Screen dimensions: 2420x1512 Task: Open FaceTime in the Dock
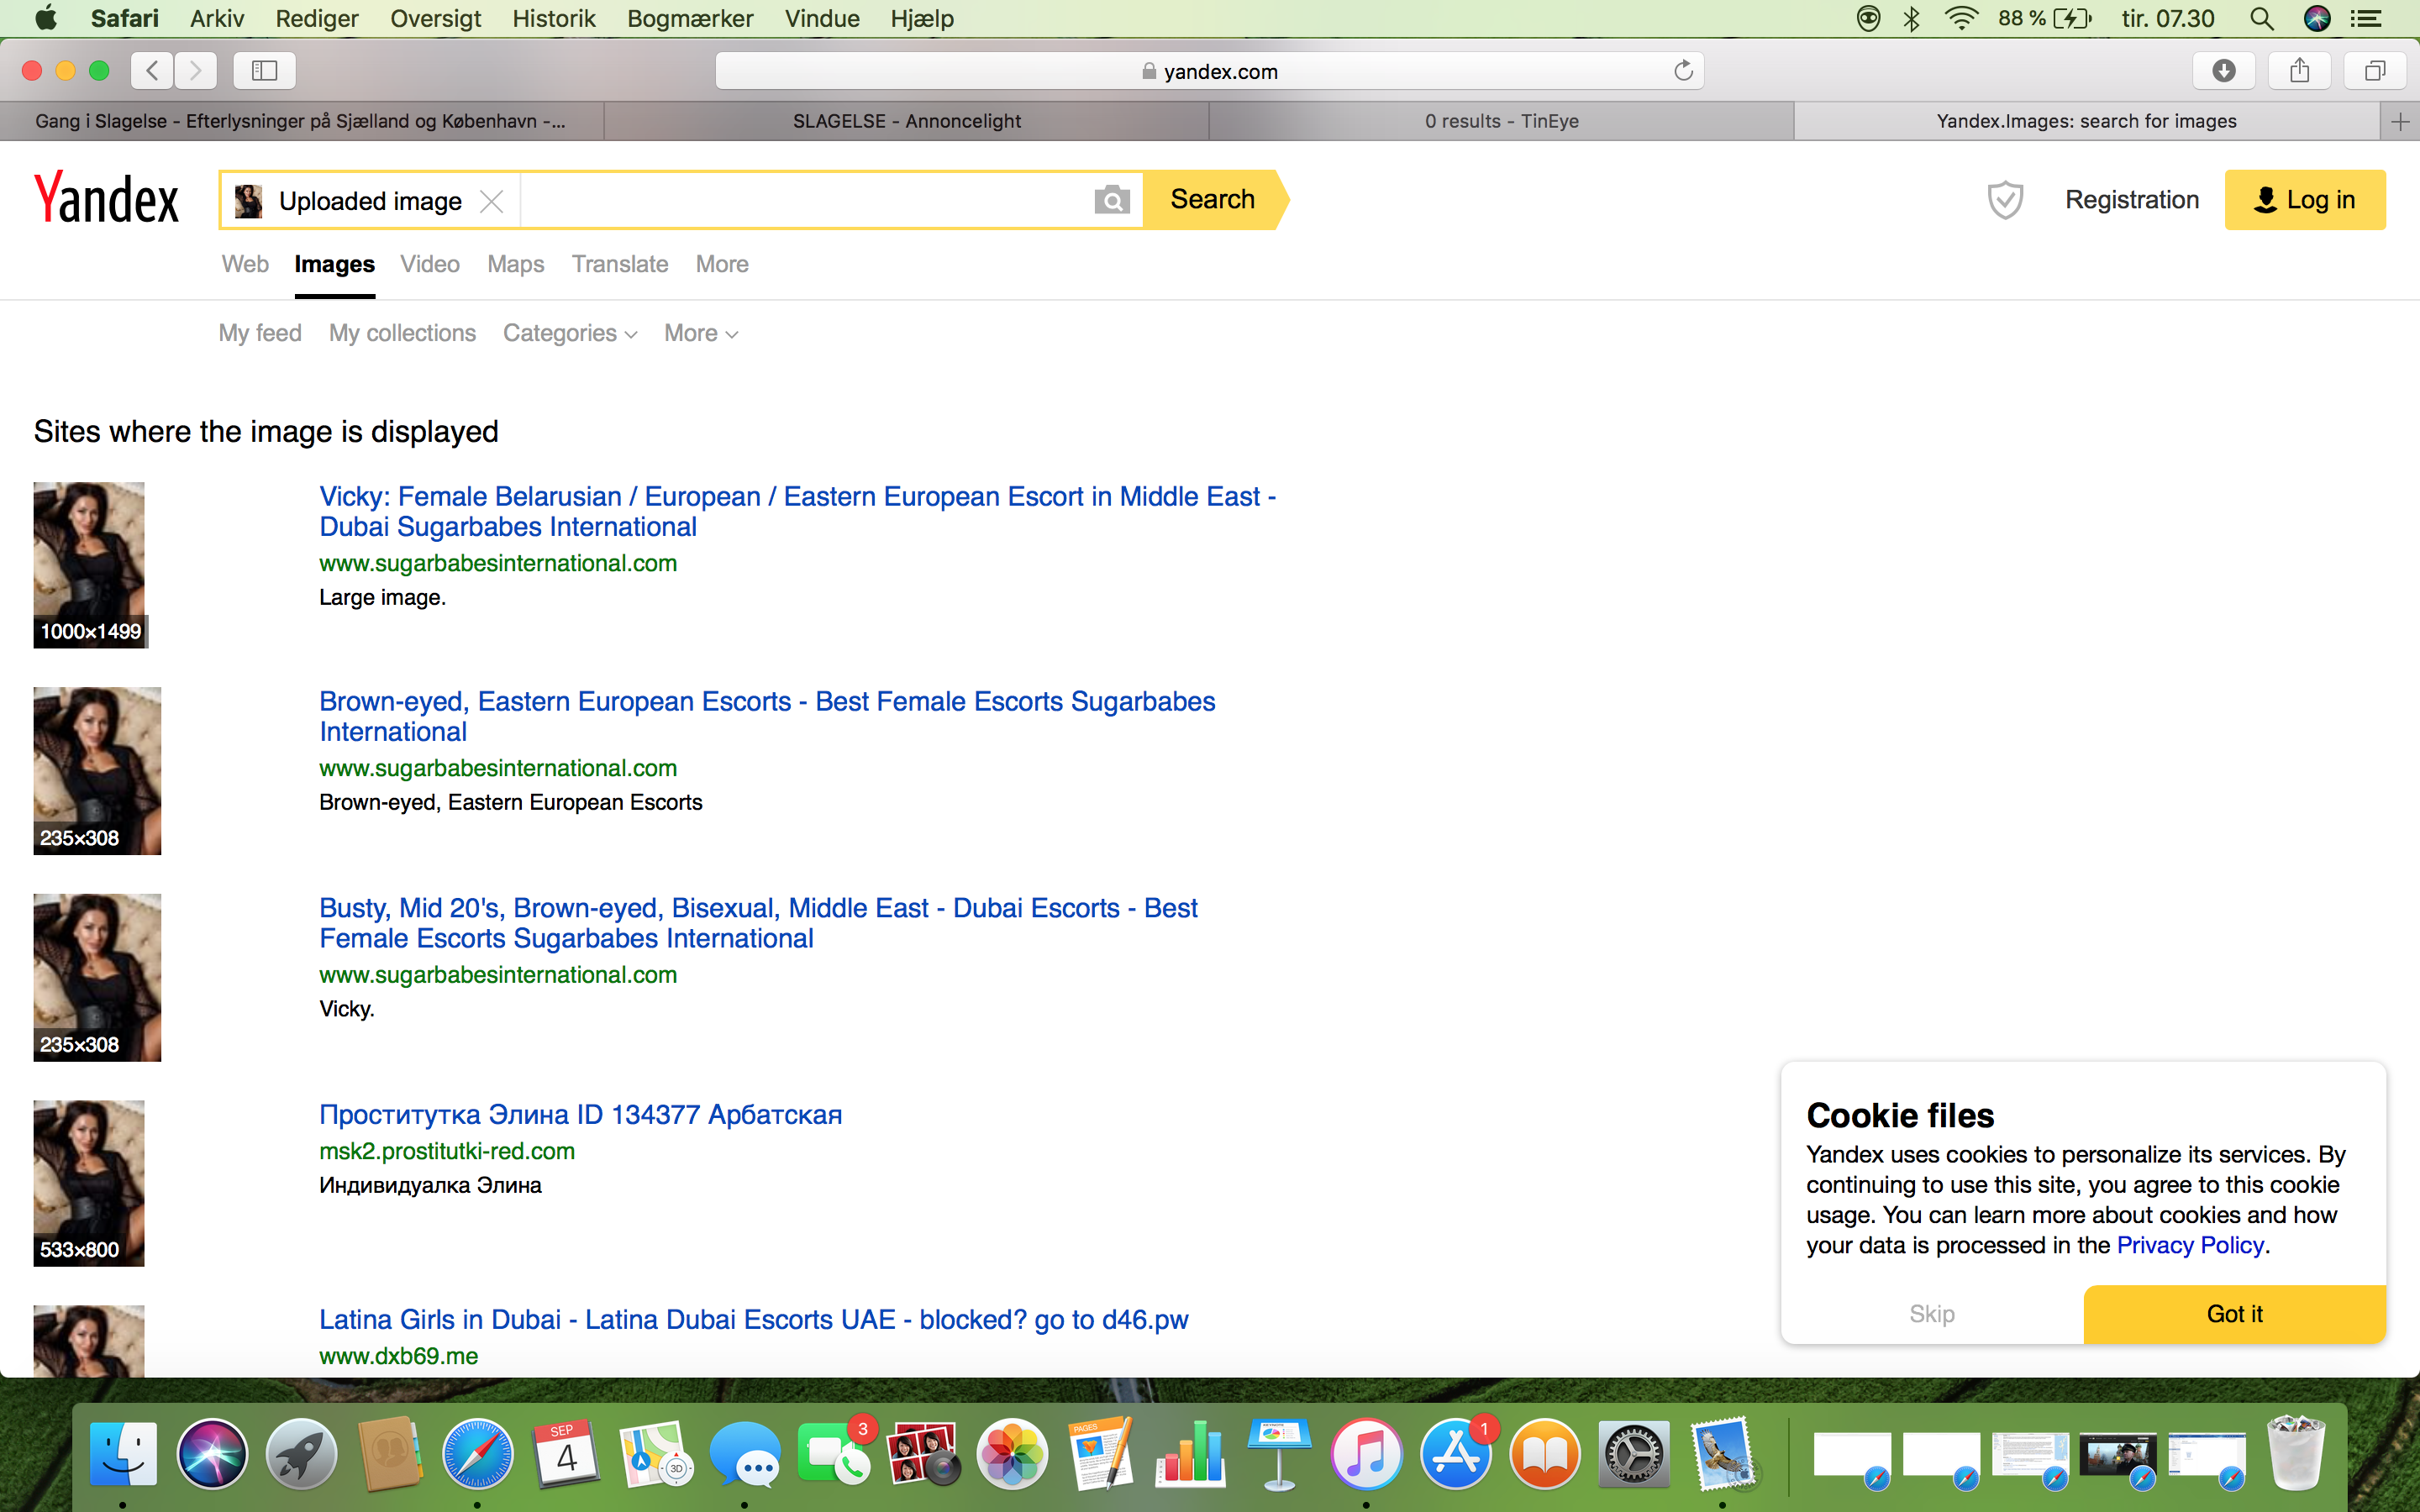pos(834,1453)
